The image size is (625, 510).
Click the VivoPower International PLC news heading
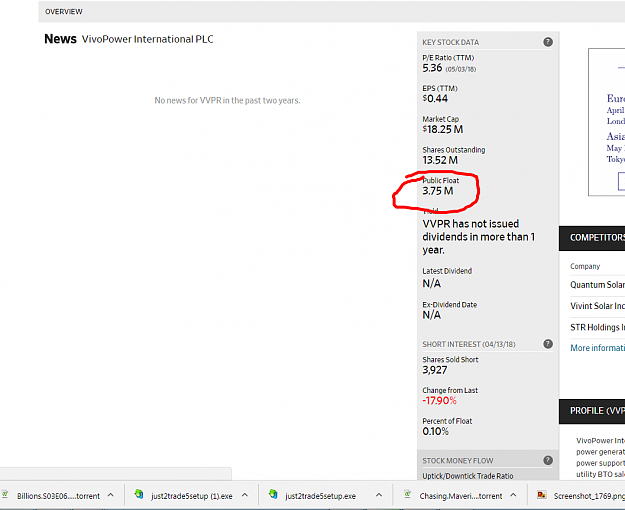point(147,39)
